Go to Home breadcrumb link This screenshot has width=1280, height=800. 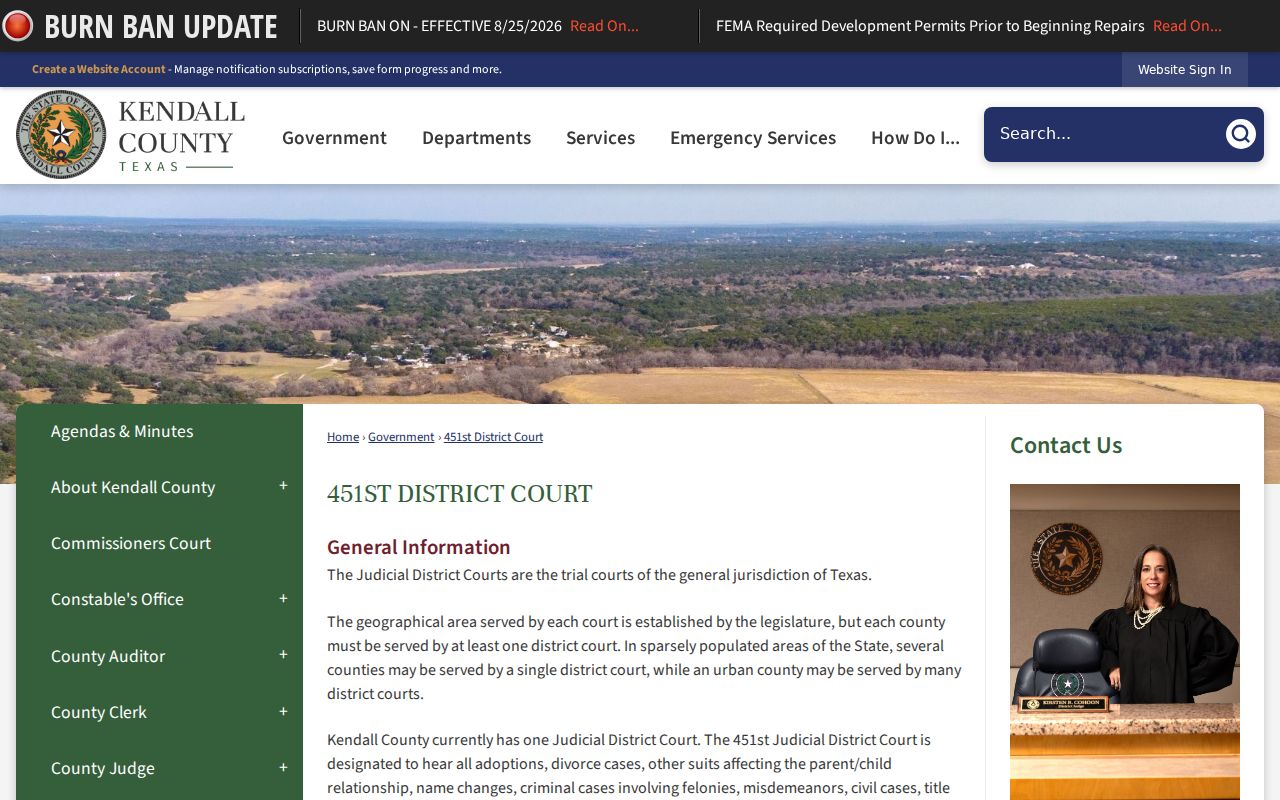tap(343, 437)
